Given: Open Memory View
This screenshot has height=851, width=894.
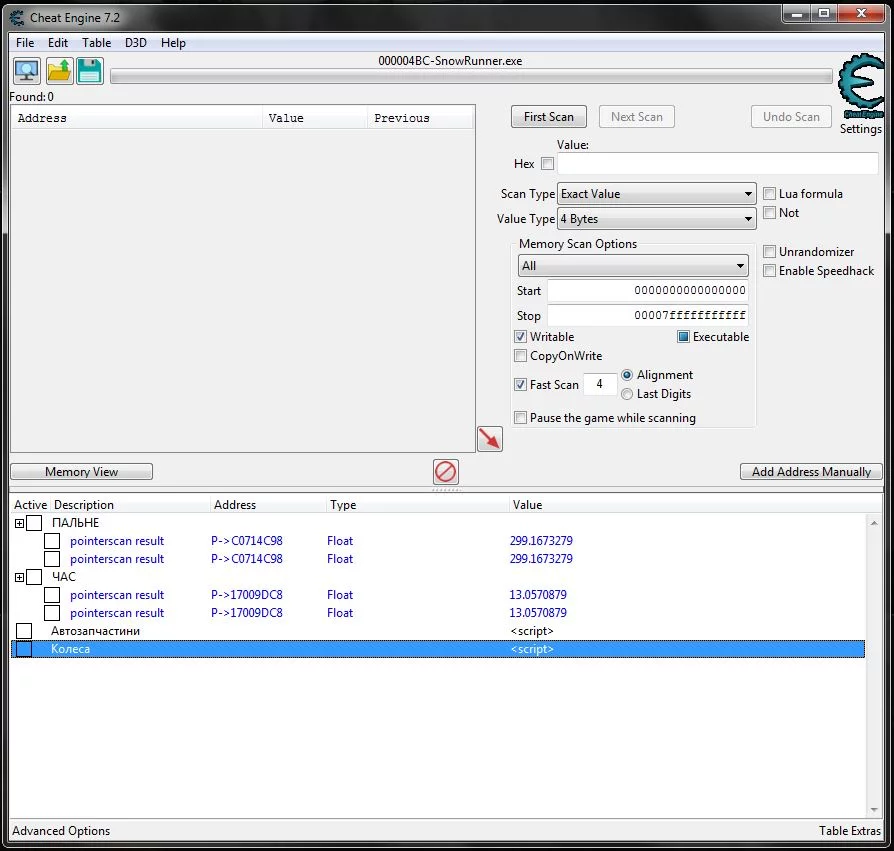Looking at the screenshot, I should 82,471.
